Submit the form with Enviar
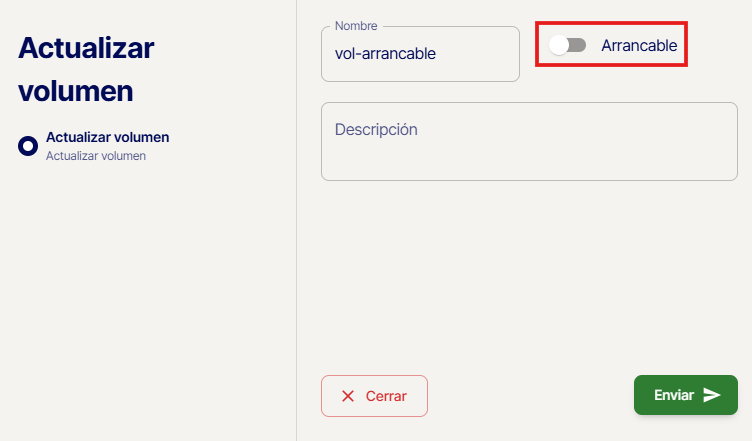 686,395
